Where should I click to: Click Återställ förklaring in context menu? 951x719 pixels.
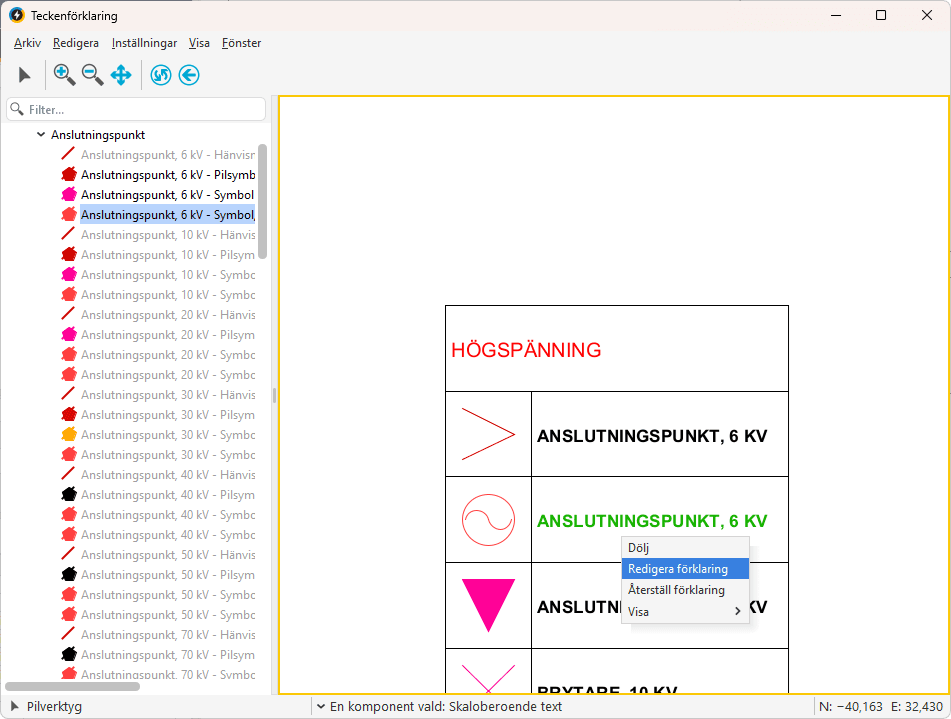pyautogui.click(x=676, y=590)
